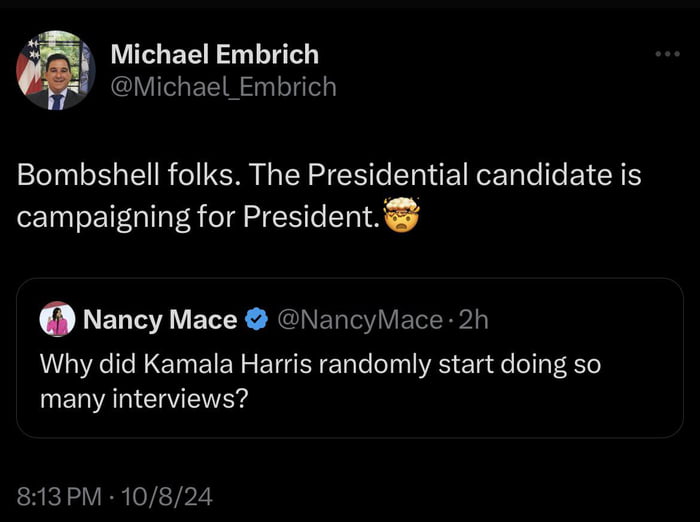Open Nancy Mace's small avatar
Image resolution: width=700 pixels, height=522 pixels.
57,320
